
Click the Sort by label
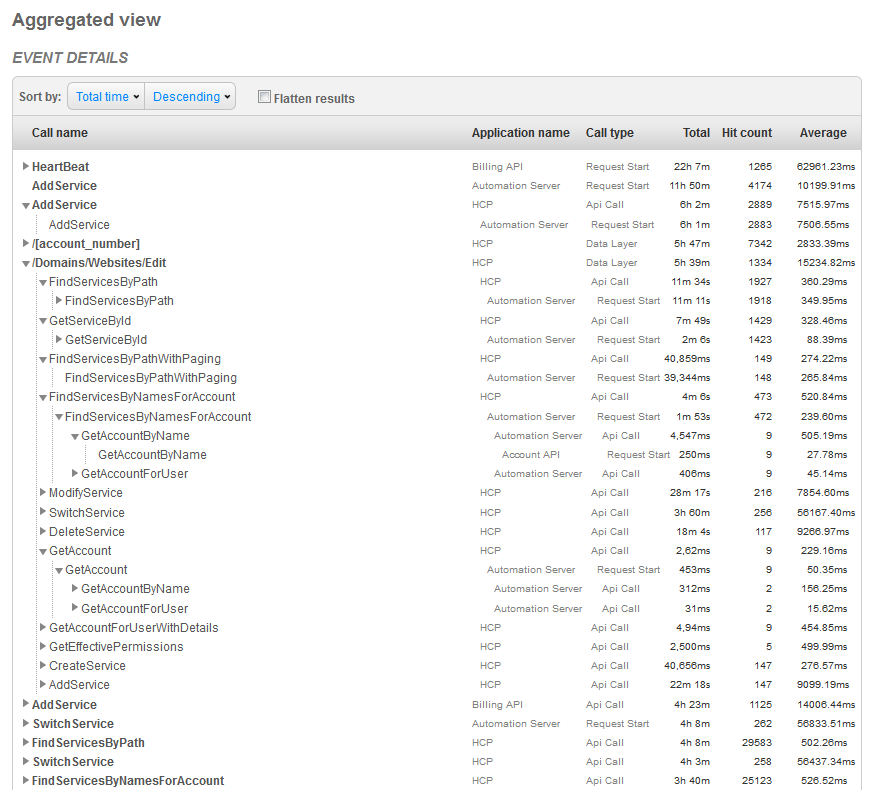tap(40, 97)
